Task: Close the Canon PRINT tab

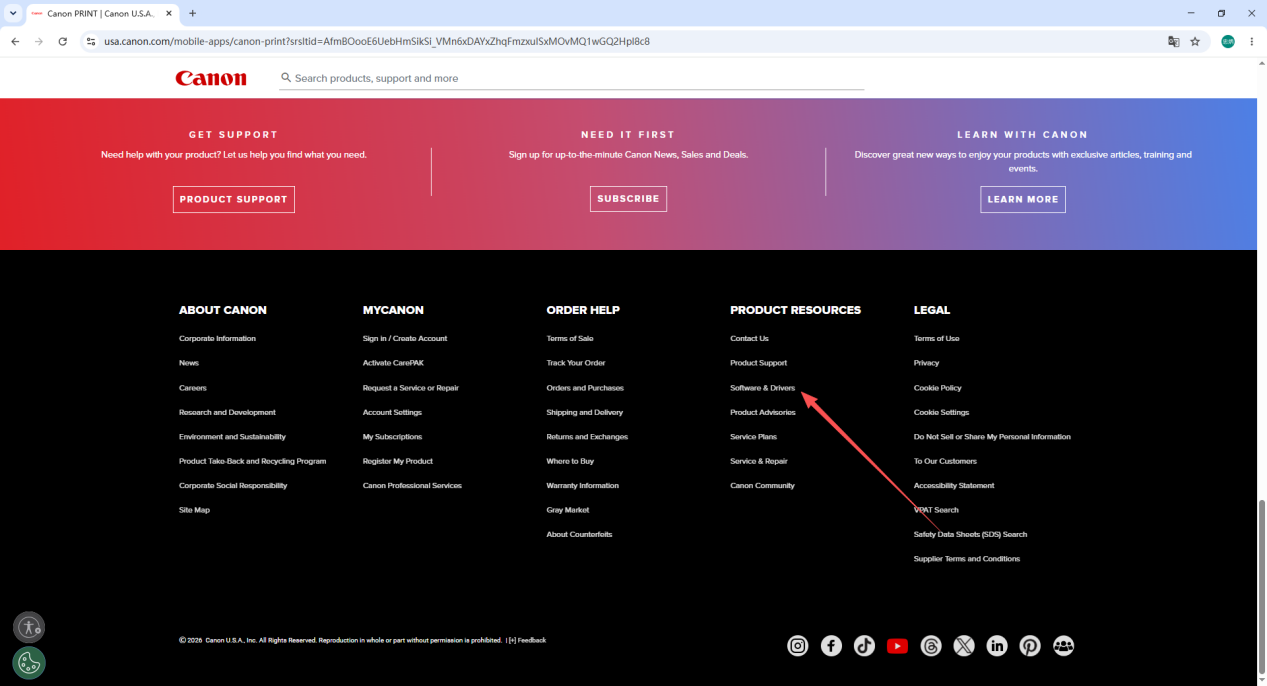Action: [x=168, y=13]
